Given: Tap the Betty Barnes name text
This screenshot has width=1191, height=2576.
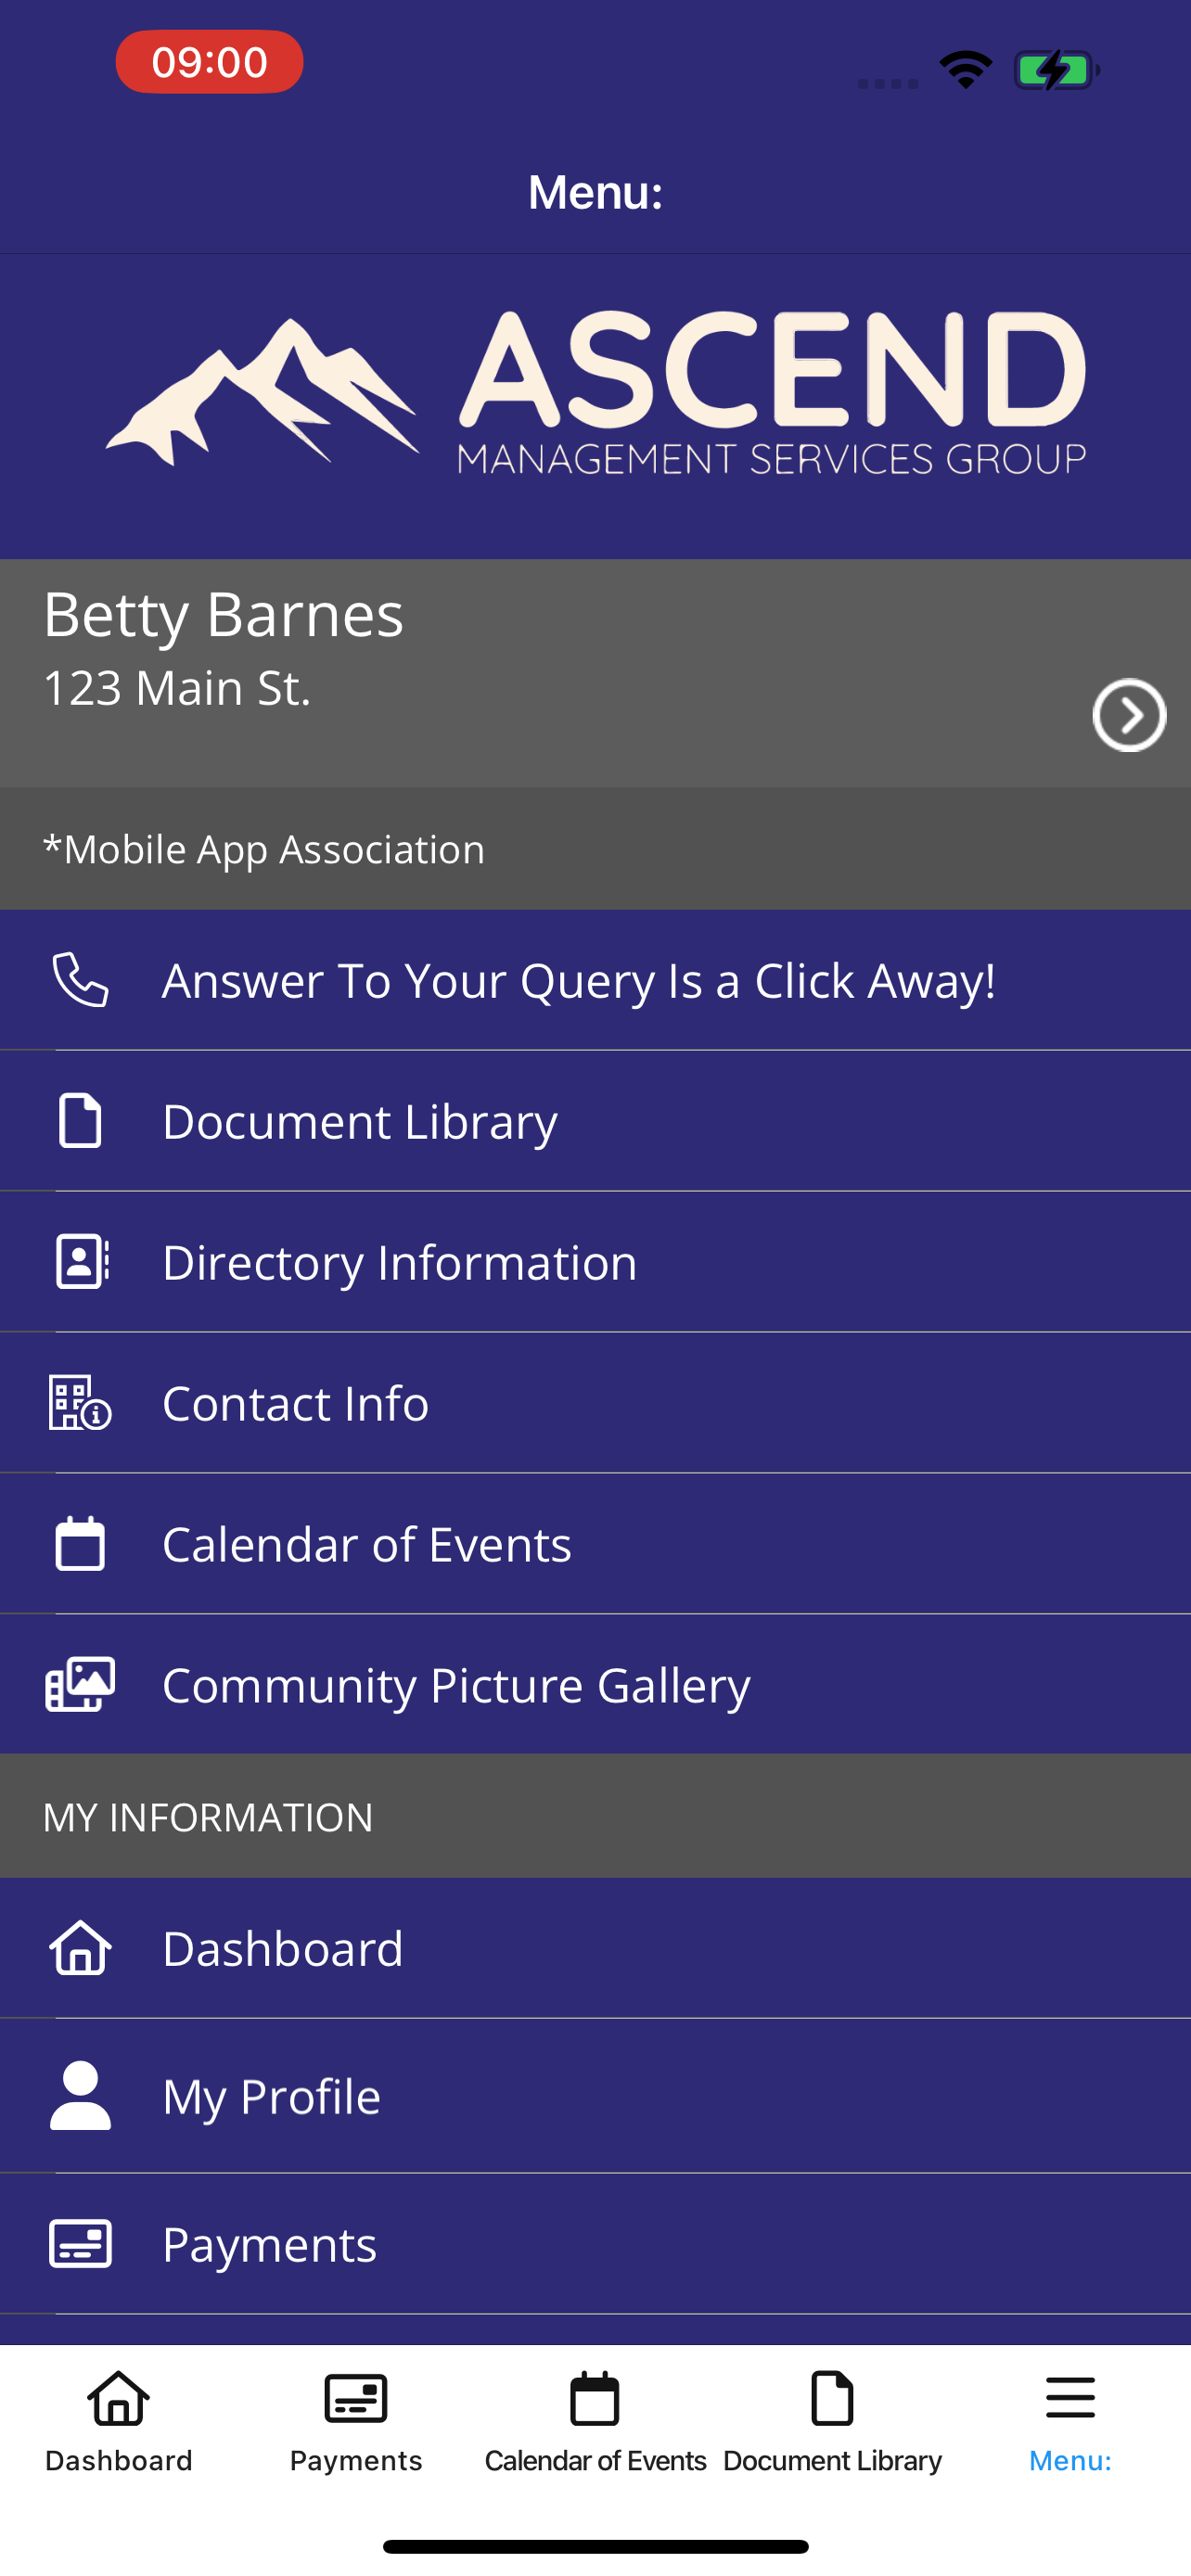Looking at the screenshot, I should click(223, 614).
